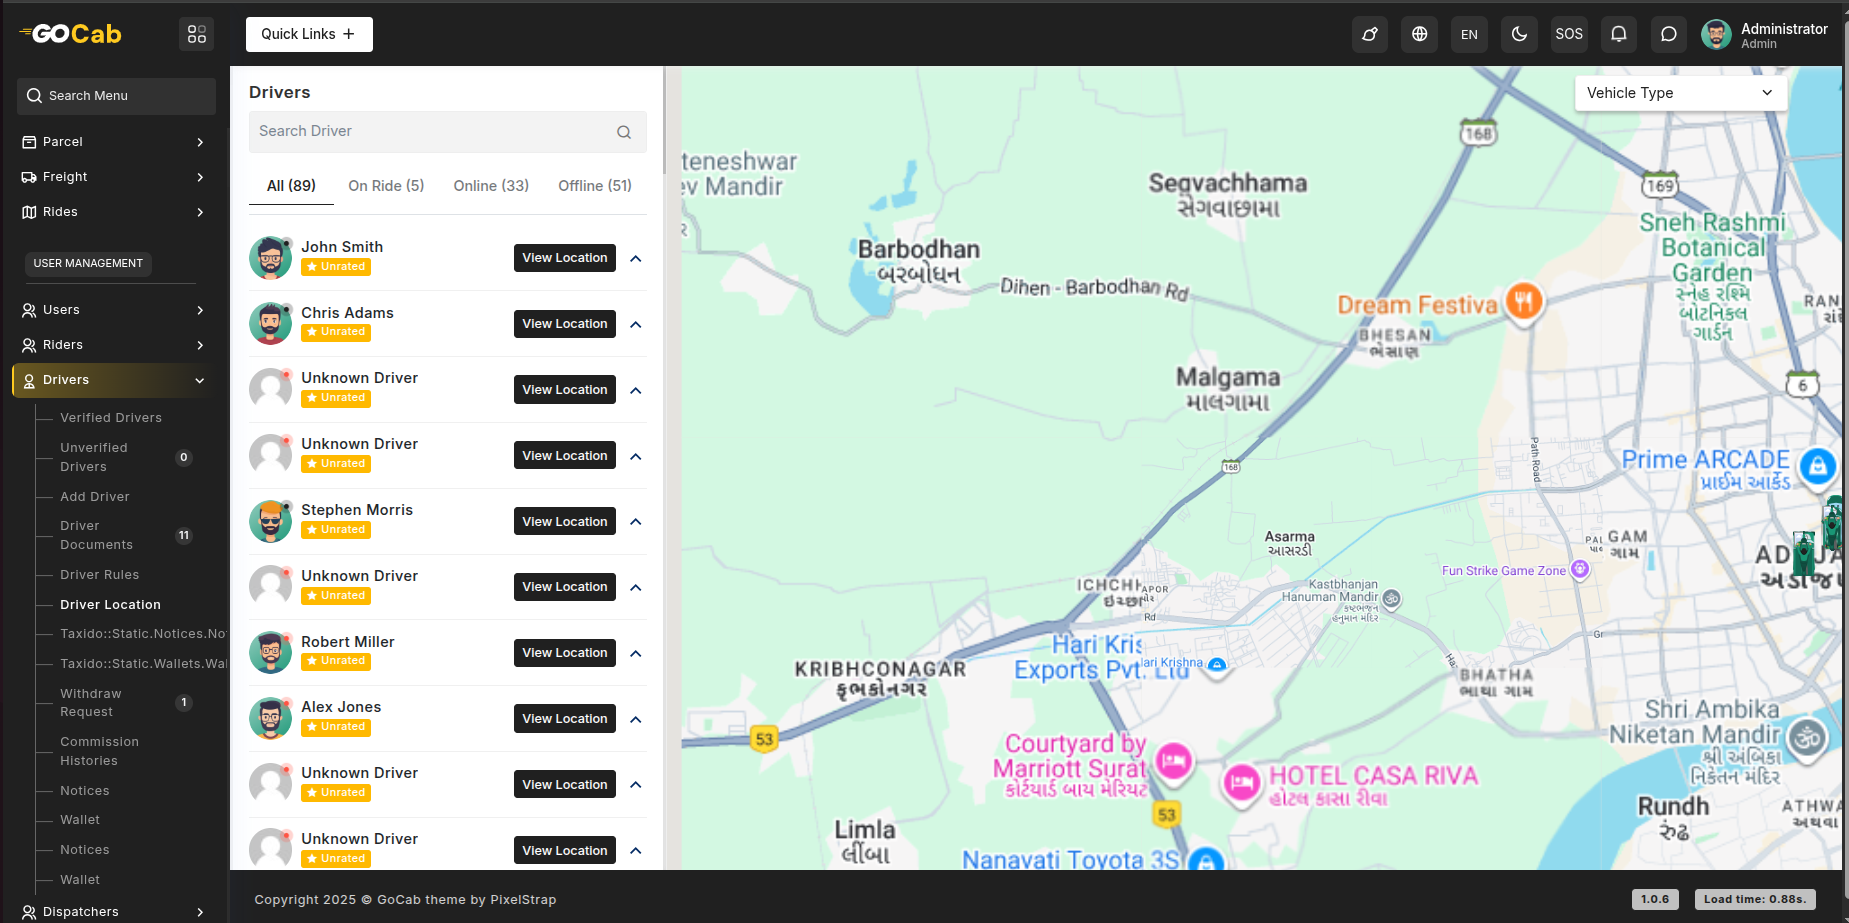Expand the Parcel sidebar menu
1849x923 pixels.
pyautogui.click(x=115, y=142)
